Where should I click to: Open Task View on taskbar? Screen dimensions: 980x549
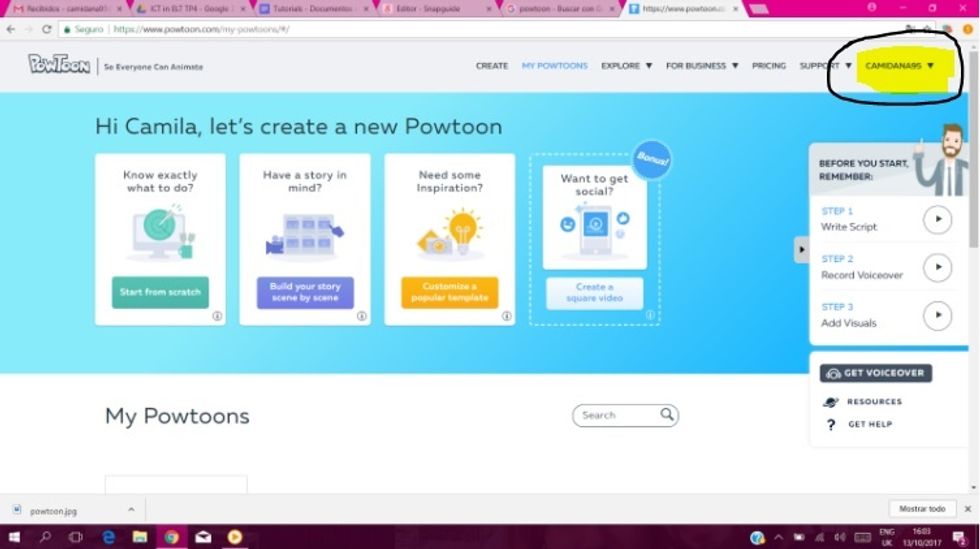coord(76,537)
